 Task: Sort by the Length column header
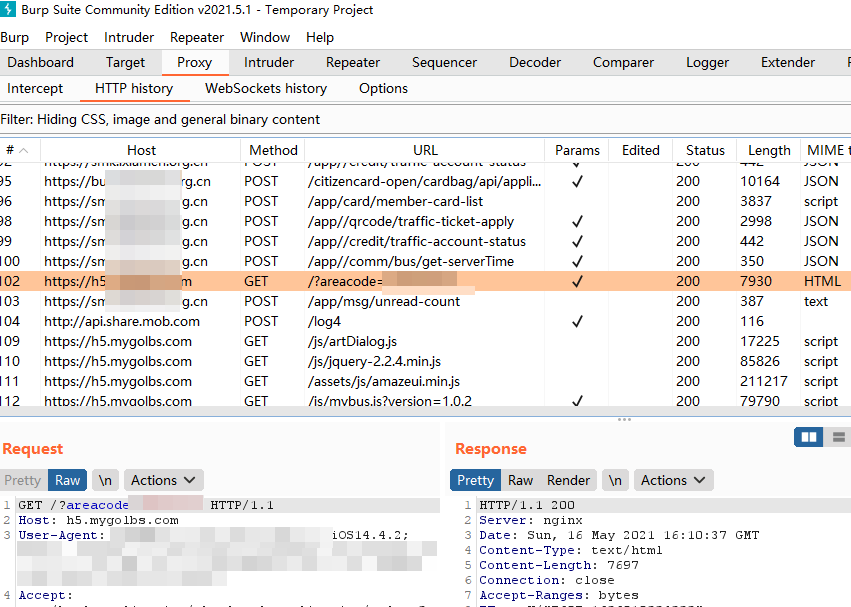[x=769, y=150]
